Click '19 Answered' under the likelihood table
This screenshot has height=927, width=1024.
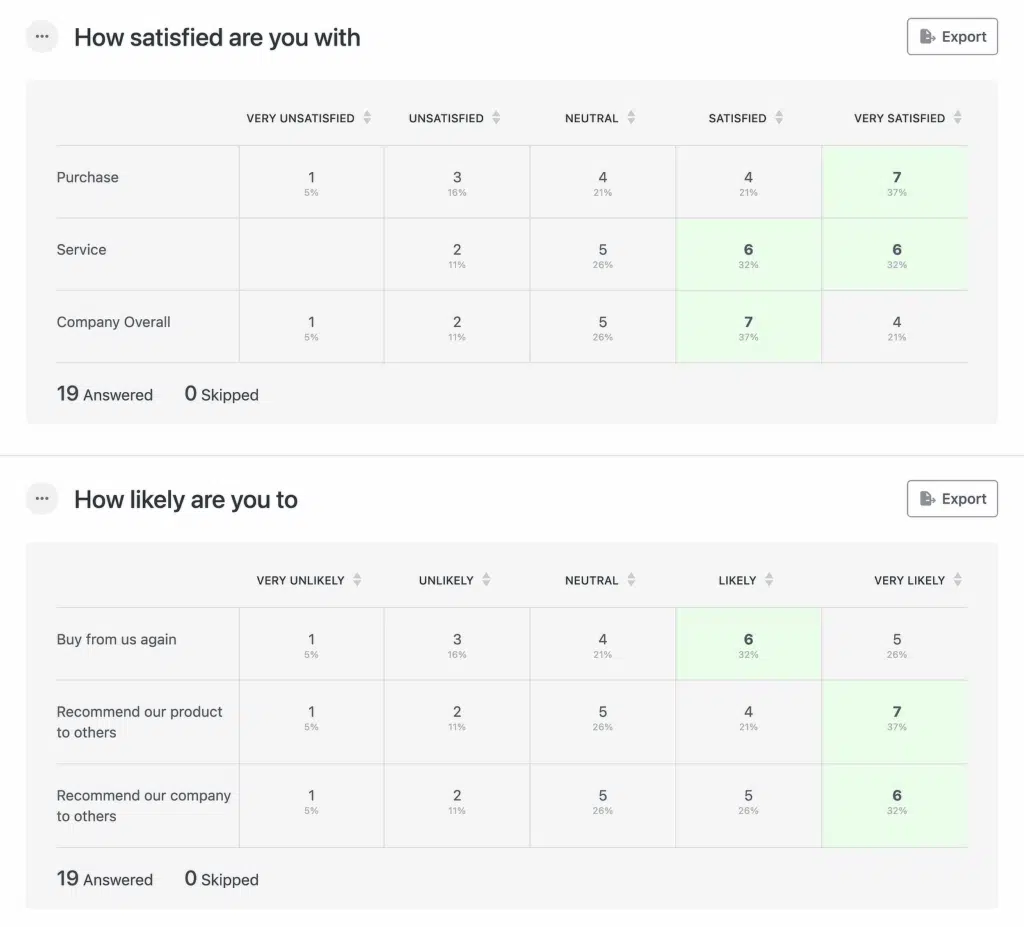[x=104, y=879]
